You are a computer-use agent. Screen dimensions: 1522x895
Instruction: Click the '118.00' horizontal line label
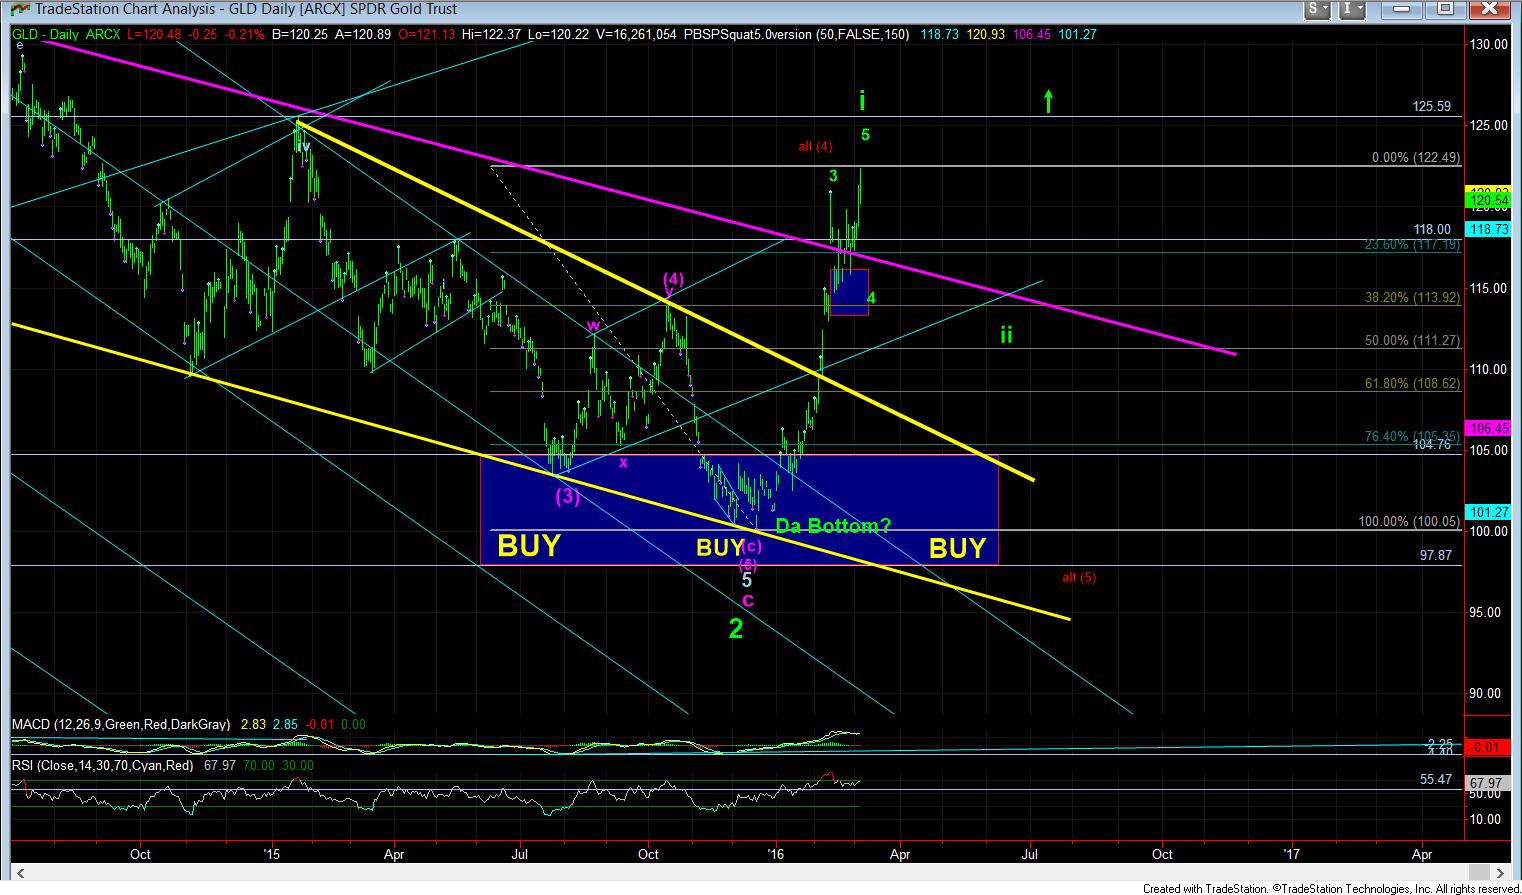point(1432,229)
